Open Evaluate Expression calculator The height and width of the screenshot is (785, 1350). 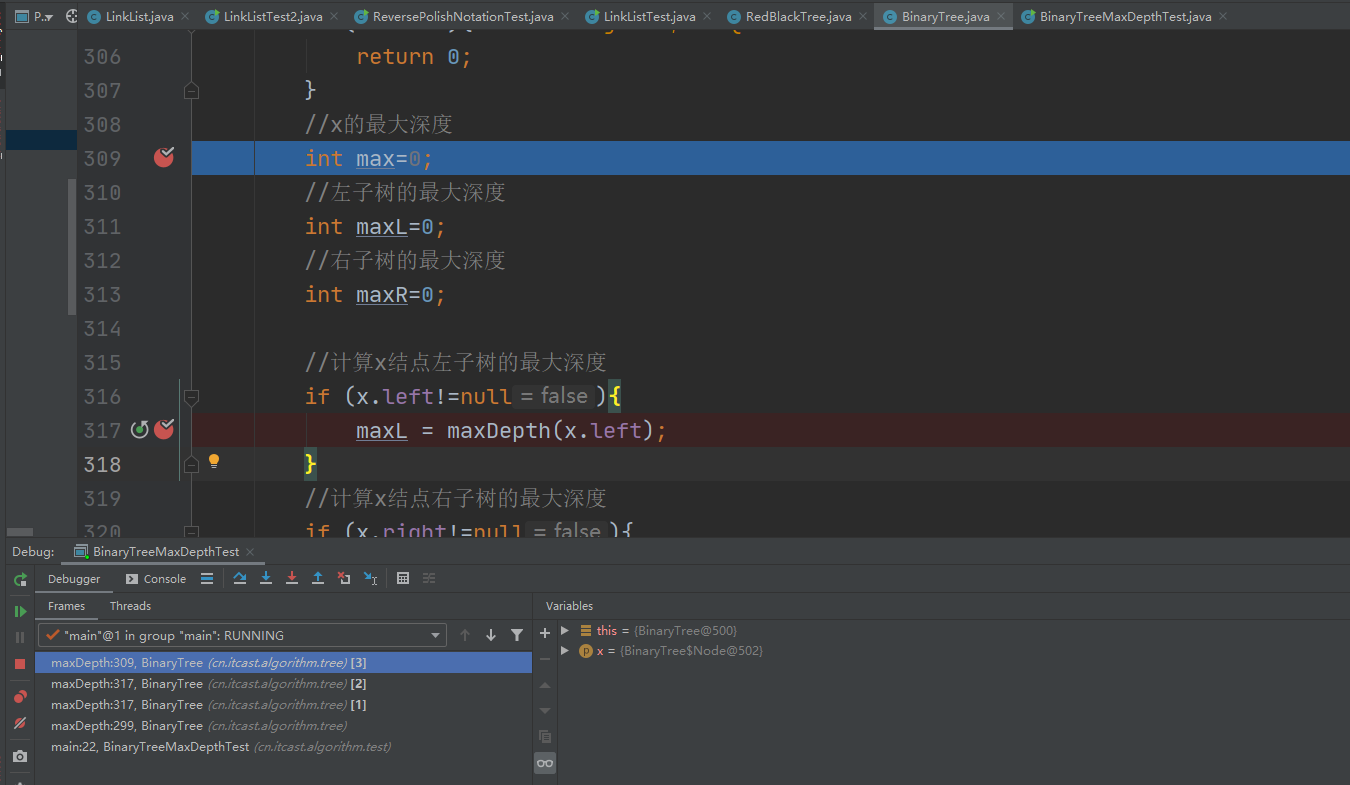click(403, 578)
